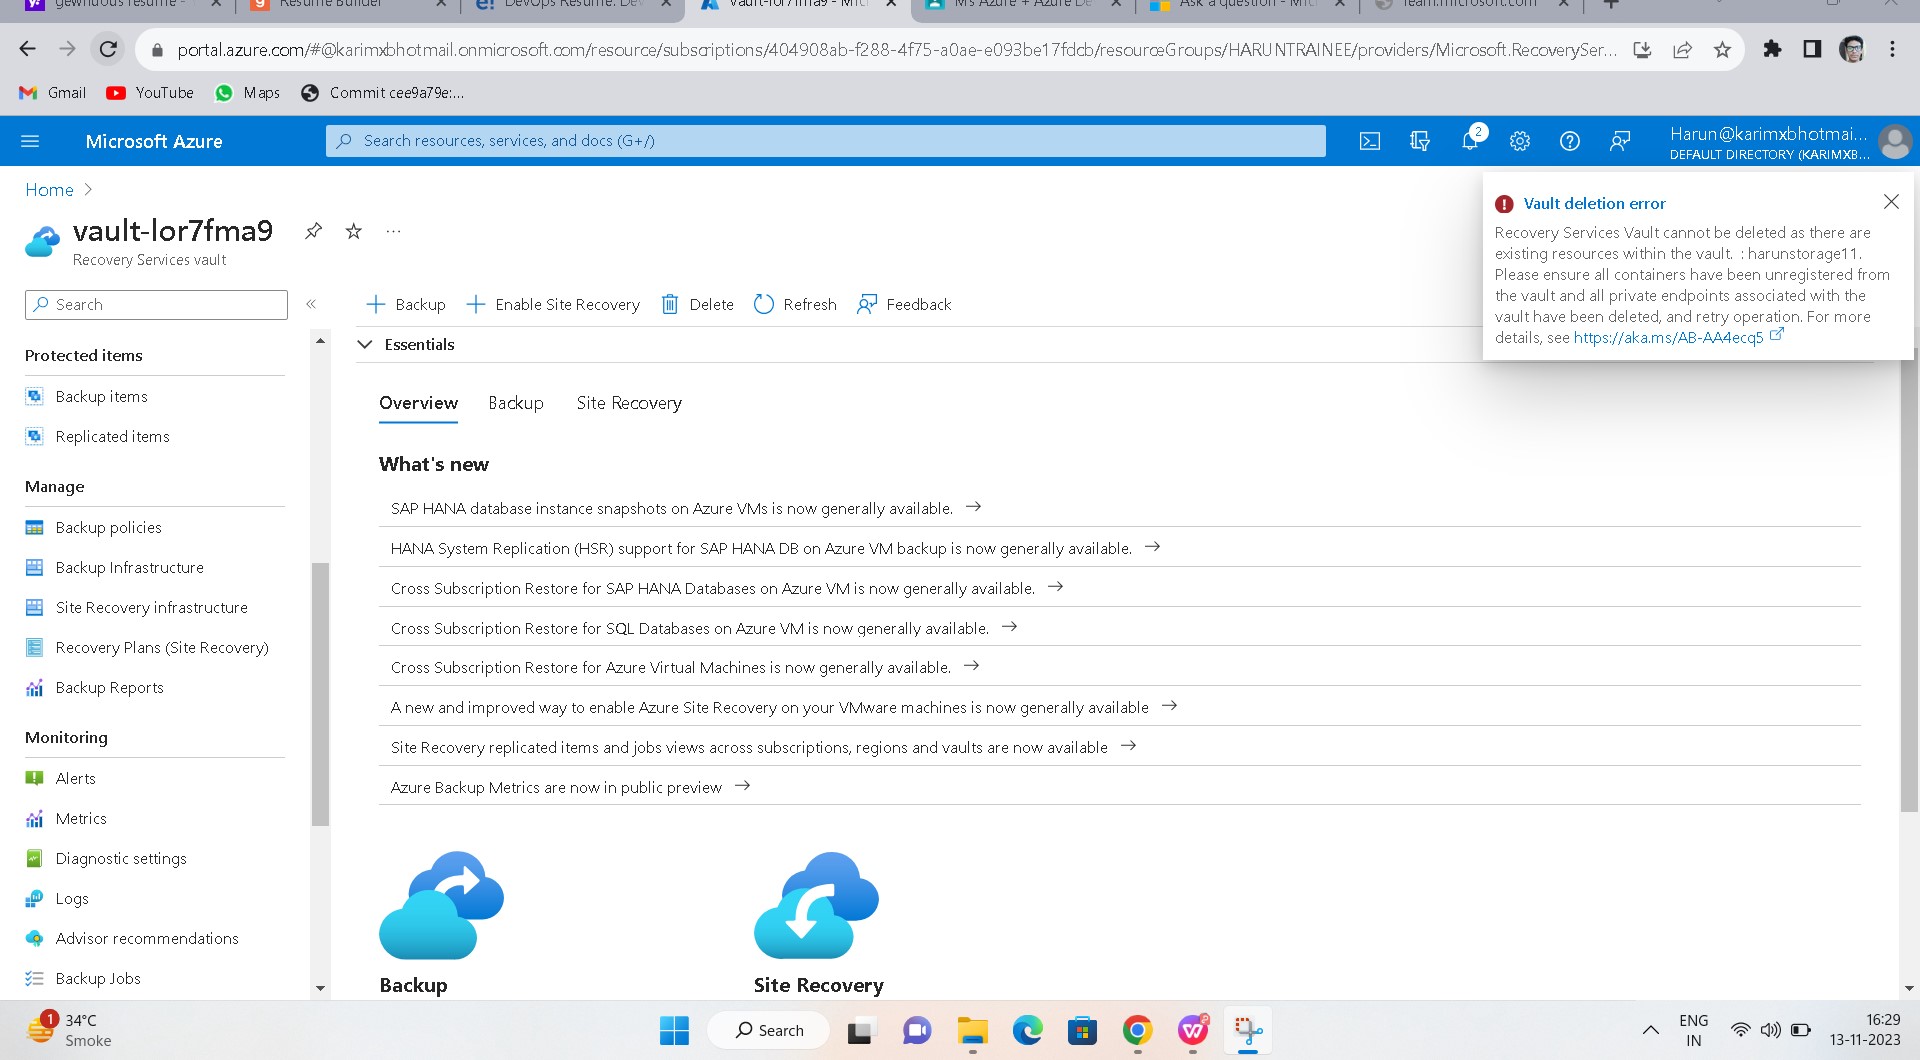Open Azure Cloud Shell from the top bar
This screenshot has height=1060, width=1920.
[x=1370, y=141]
